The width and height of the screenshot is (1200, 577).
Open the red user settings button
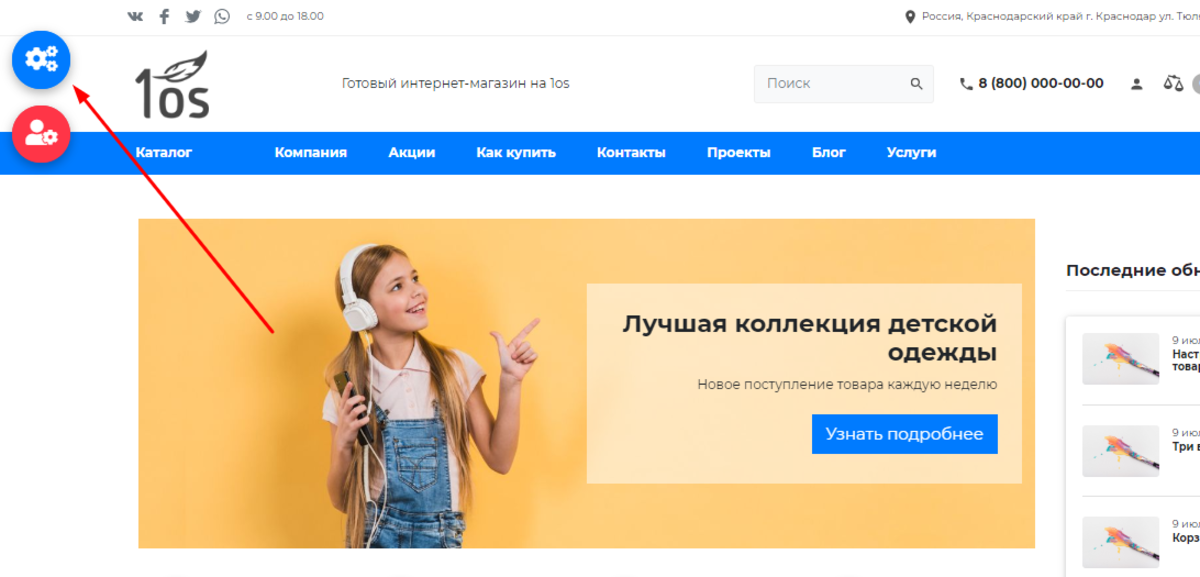click(x=41, y=133)
